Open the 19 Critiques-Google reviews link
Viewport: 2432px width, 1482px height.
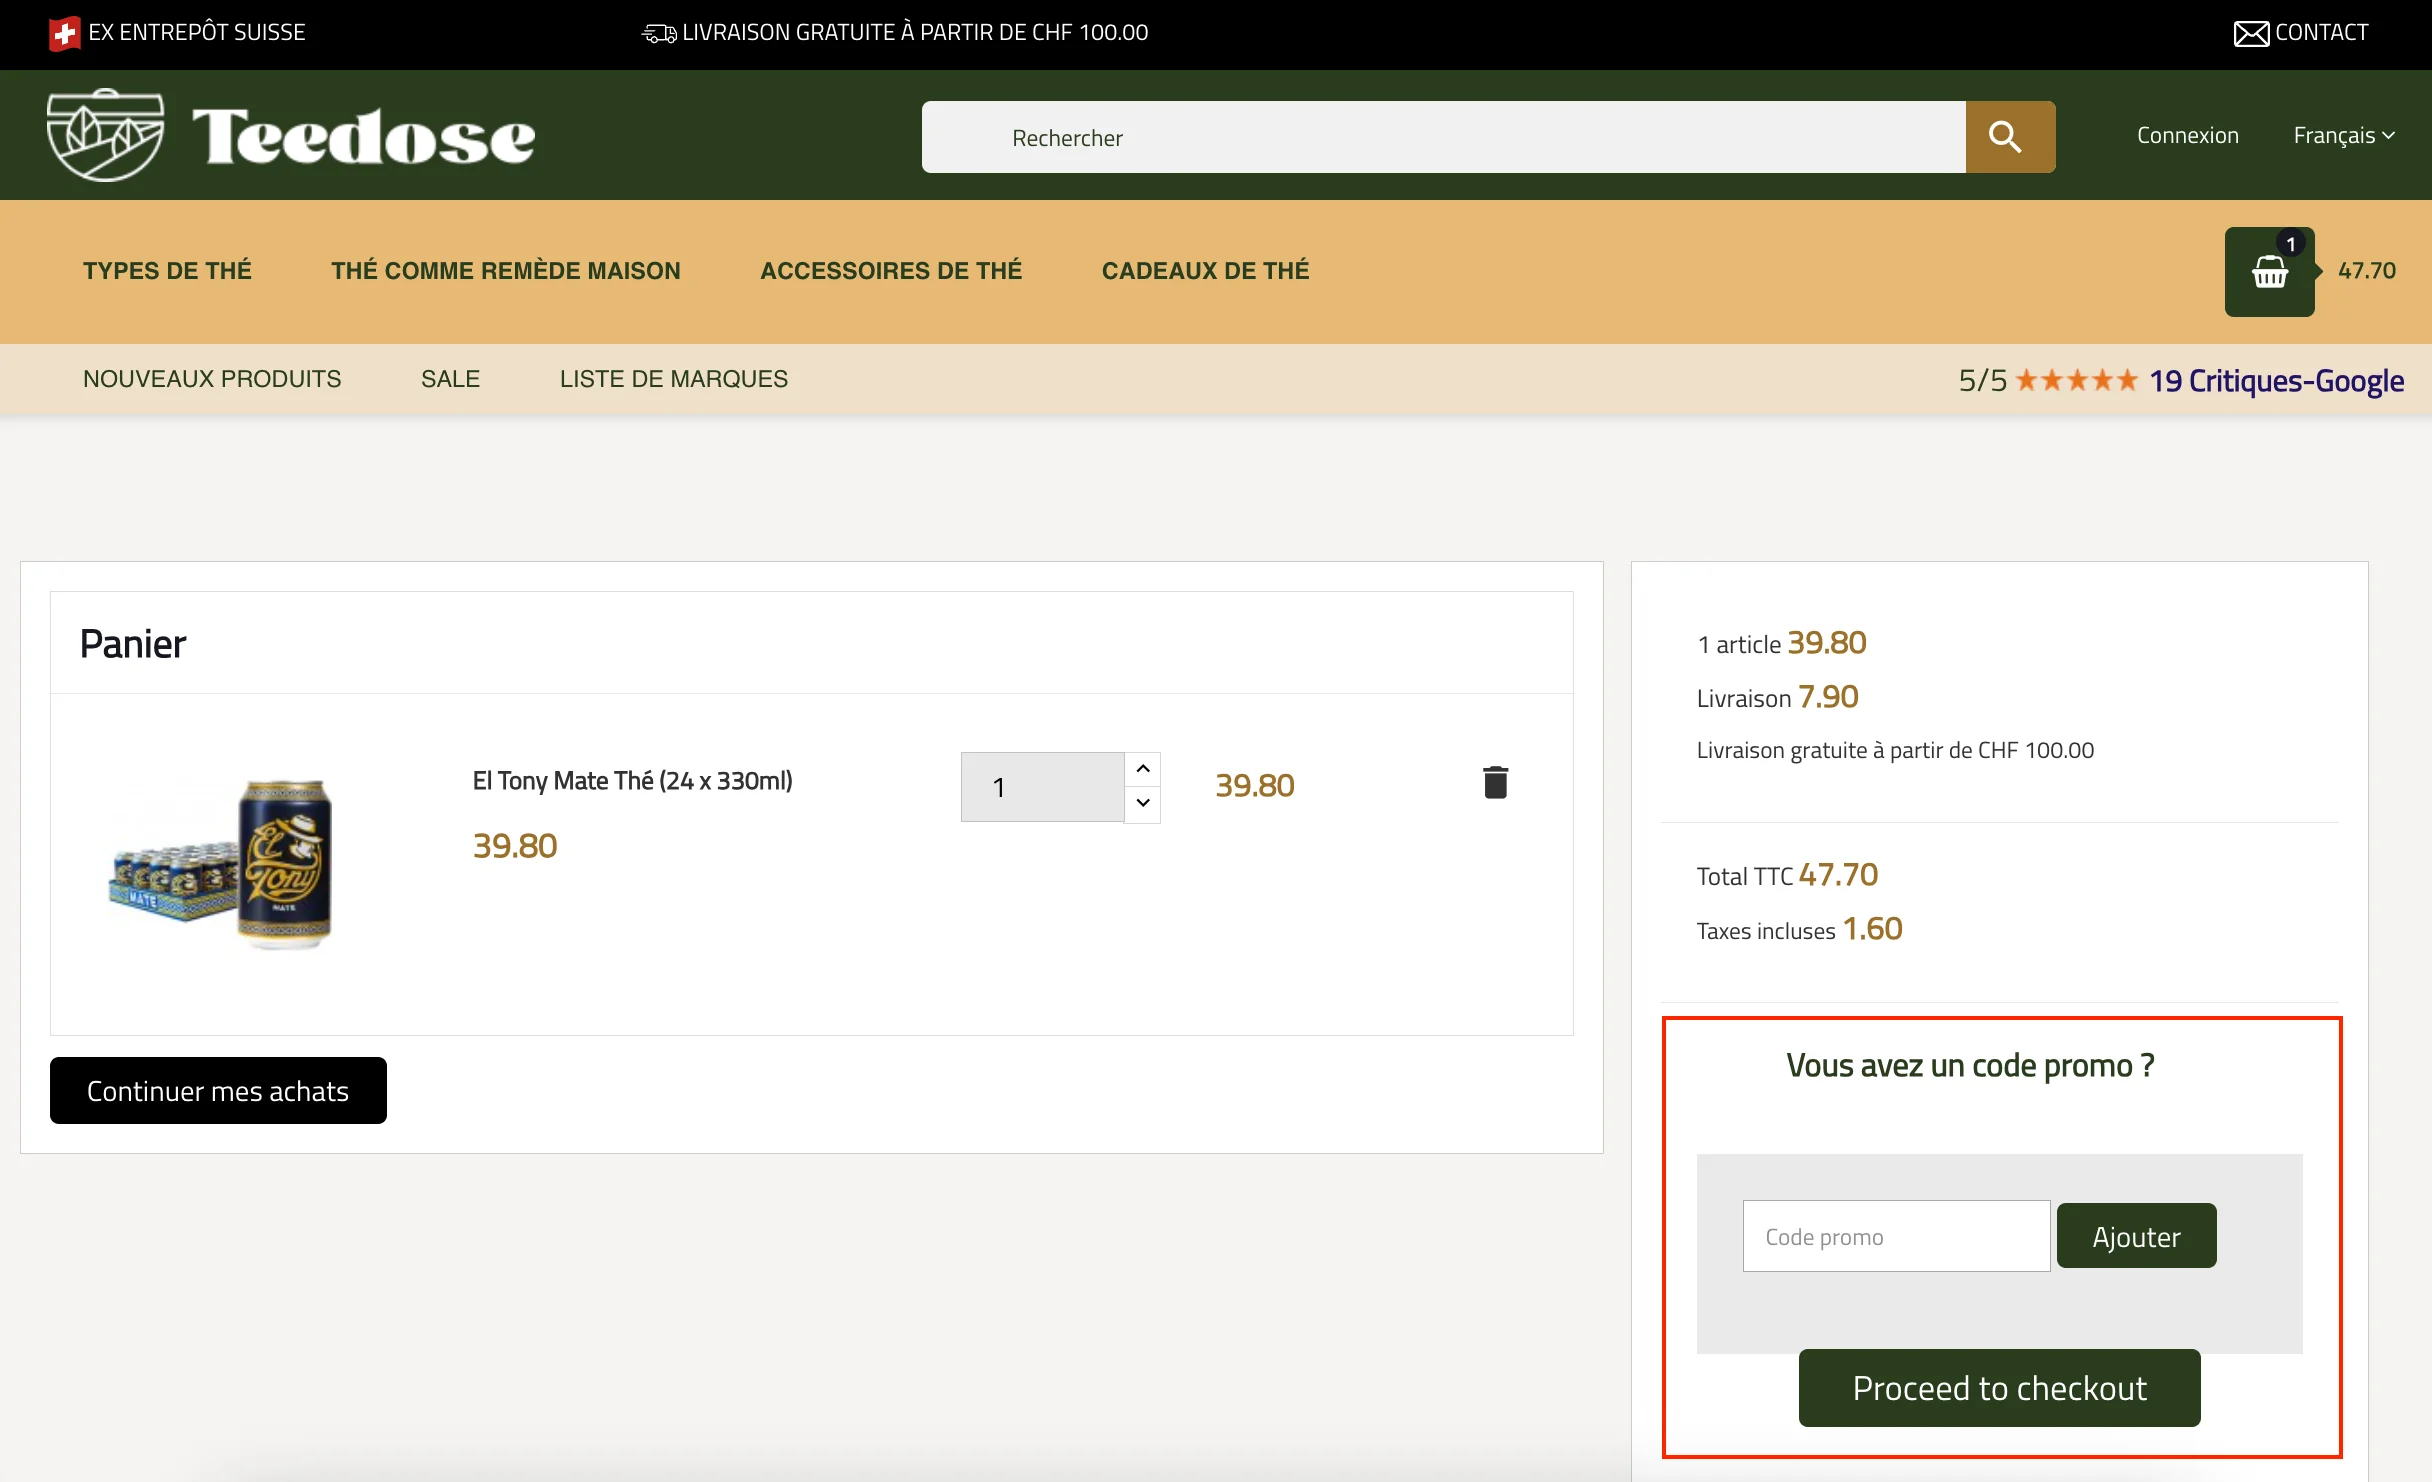tap(2276, 380)
